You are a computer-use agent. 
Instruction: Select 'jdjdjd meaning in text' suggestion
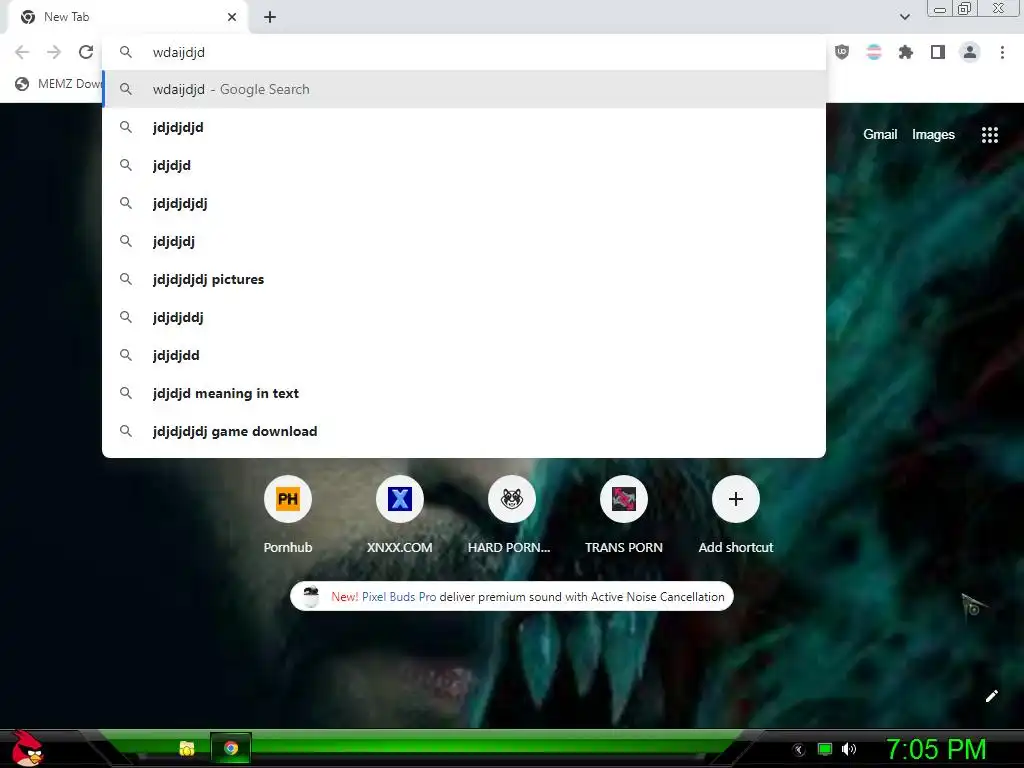tap(464, 393)
